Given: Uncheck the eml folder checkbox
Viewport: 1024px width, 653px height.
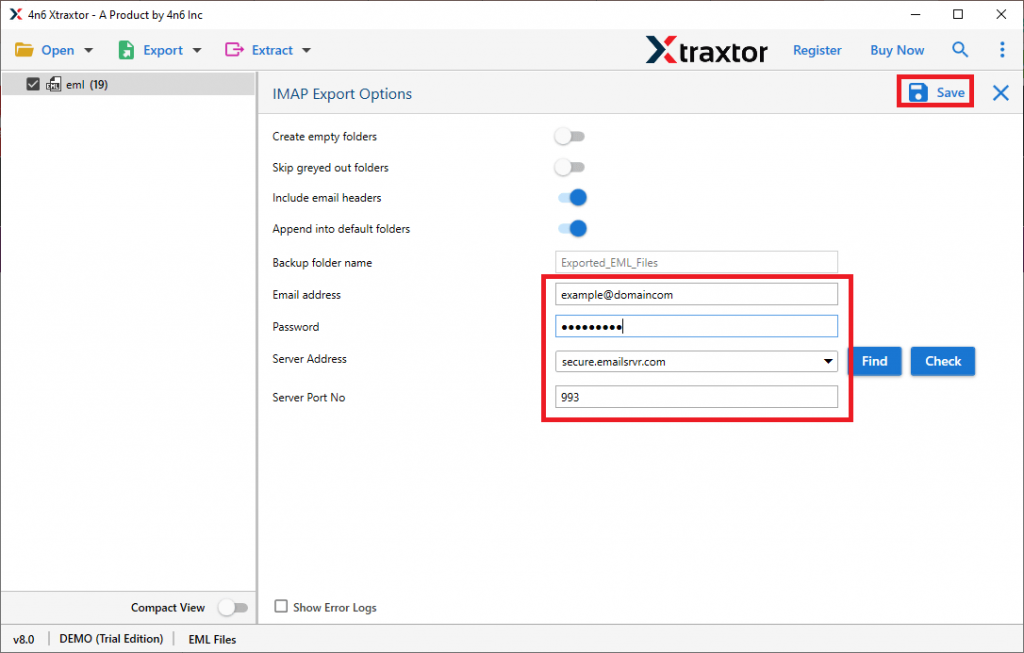Looking at the screenshot, I should click(33, 85).
